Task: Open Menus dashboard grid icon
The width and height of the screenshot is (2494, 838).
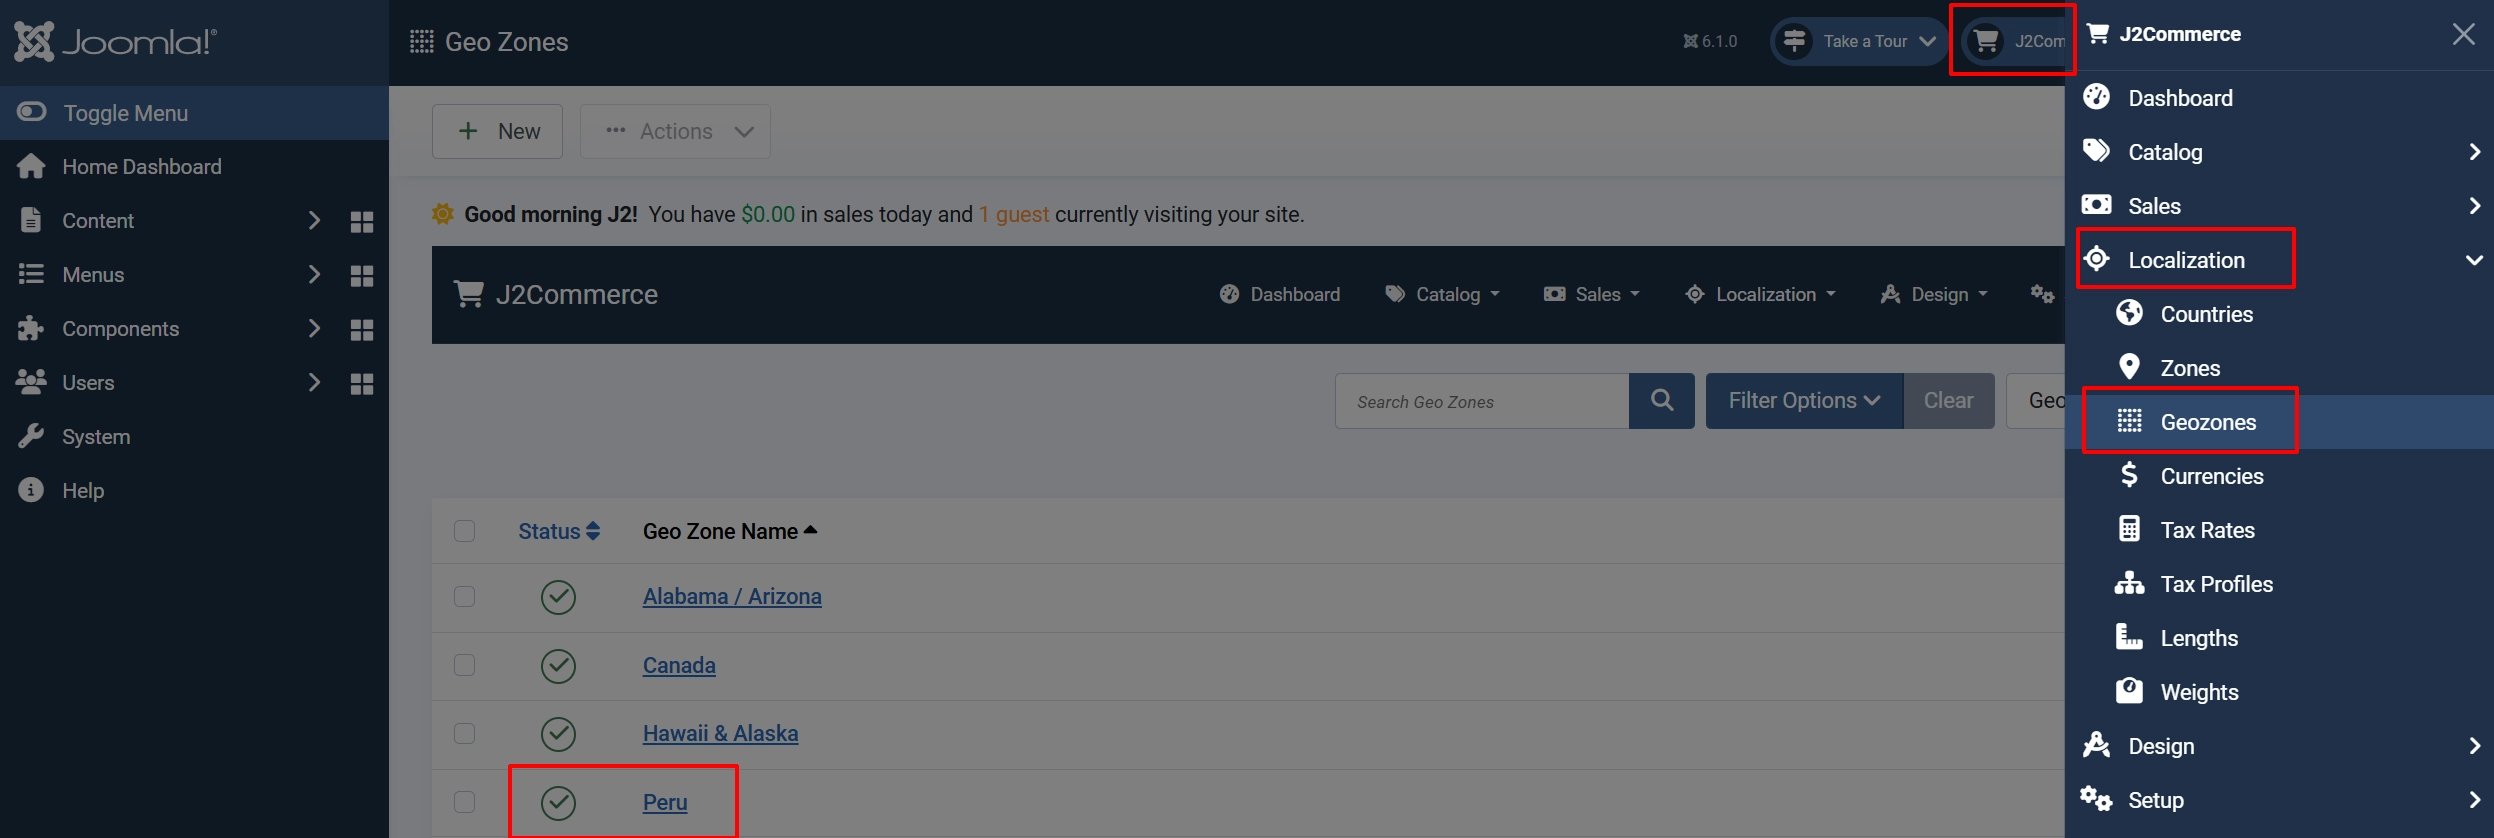Action: coord(362,275)
